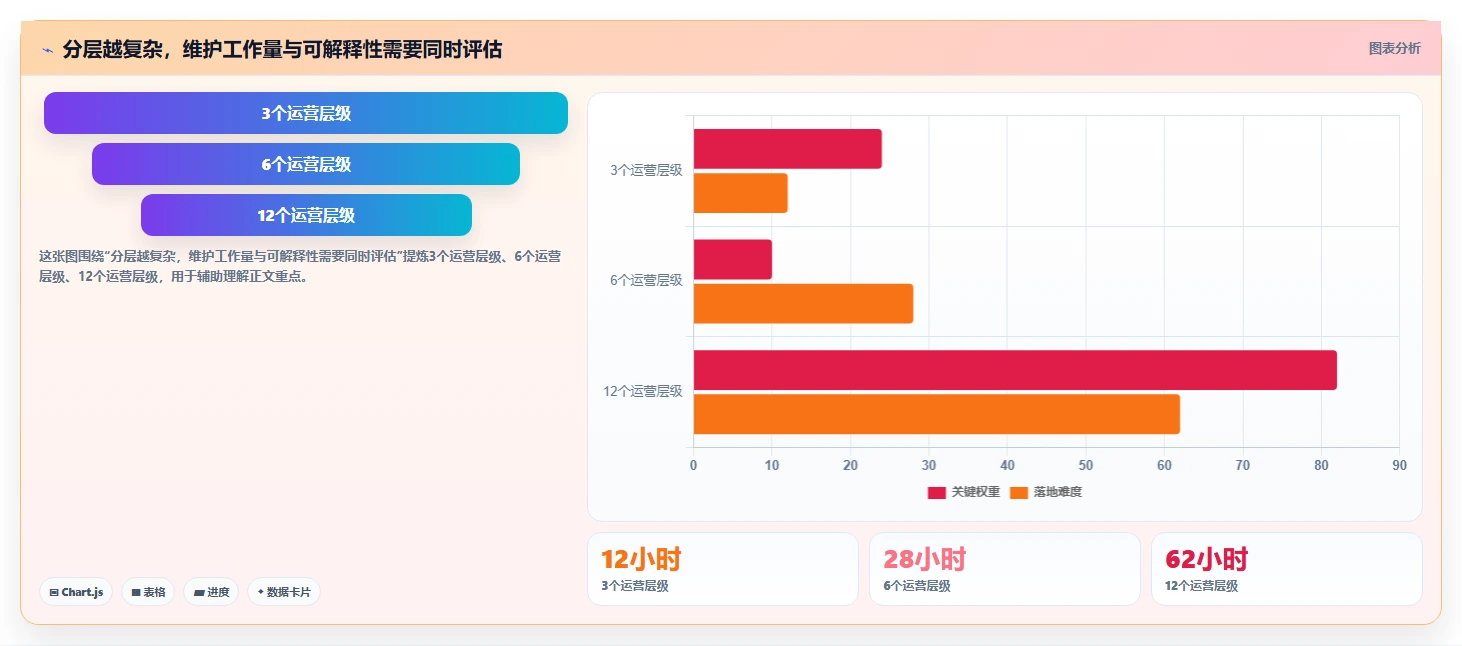
Task: Click the x-axis tick label 90
Action: pos(1399,465)
